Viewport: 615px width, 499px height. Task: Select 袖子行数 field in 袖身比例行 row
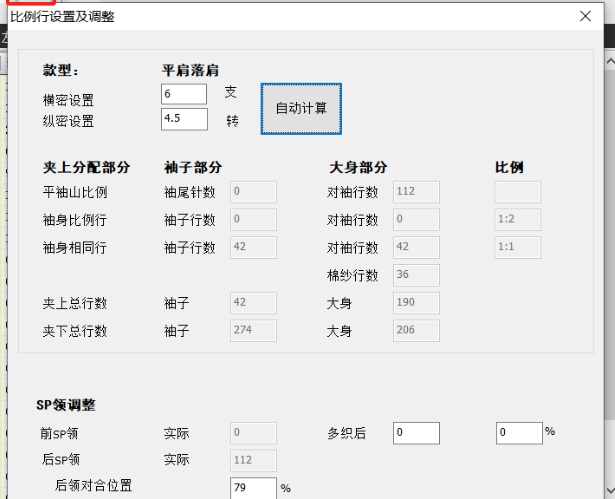tap(253, 219)
